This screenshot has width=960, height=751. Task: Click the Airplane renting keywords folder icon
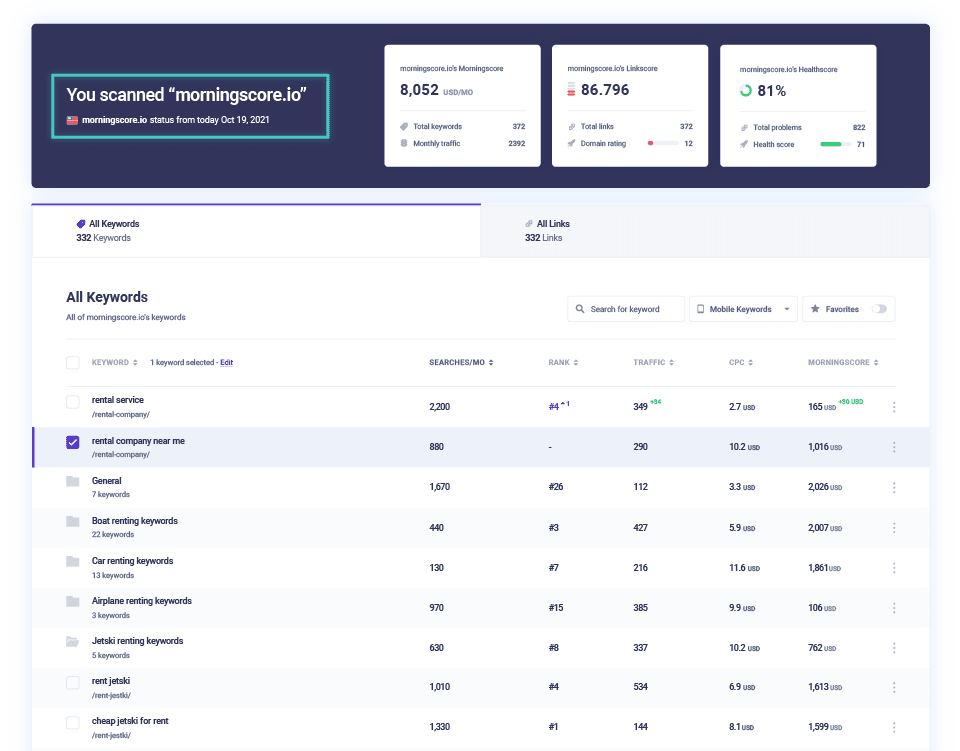(x=73, y=601)
